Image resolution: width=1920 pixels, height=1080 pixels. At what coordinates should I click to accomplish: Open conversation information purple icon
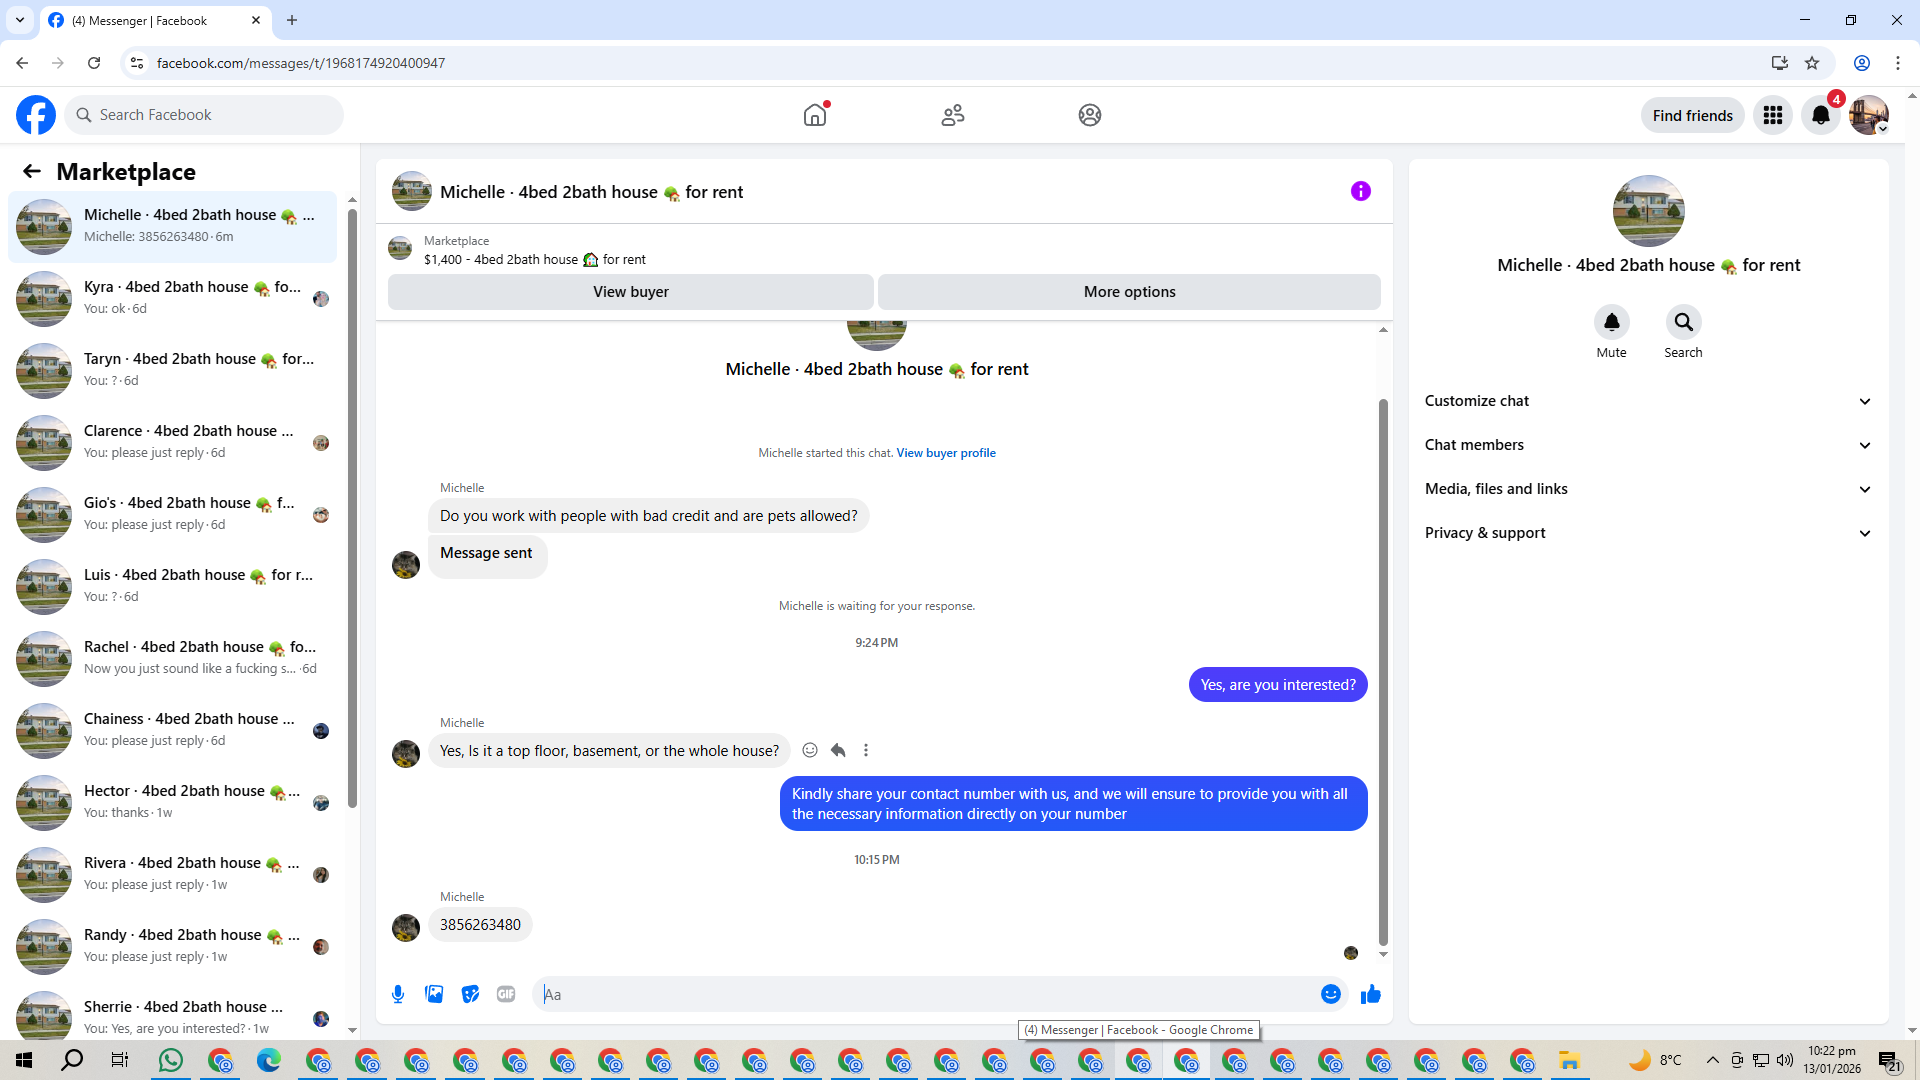click(1360, 191)
